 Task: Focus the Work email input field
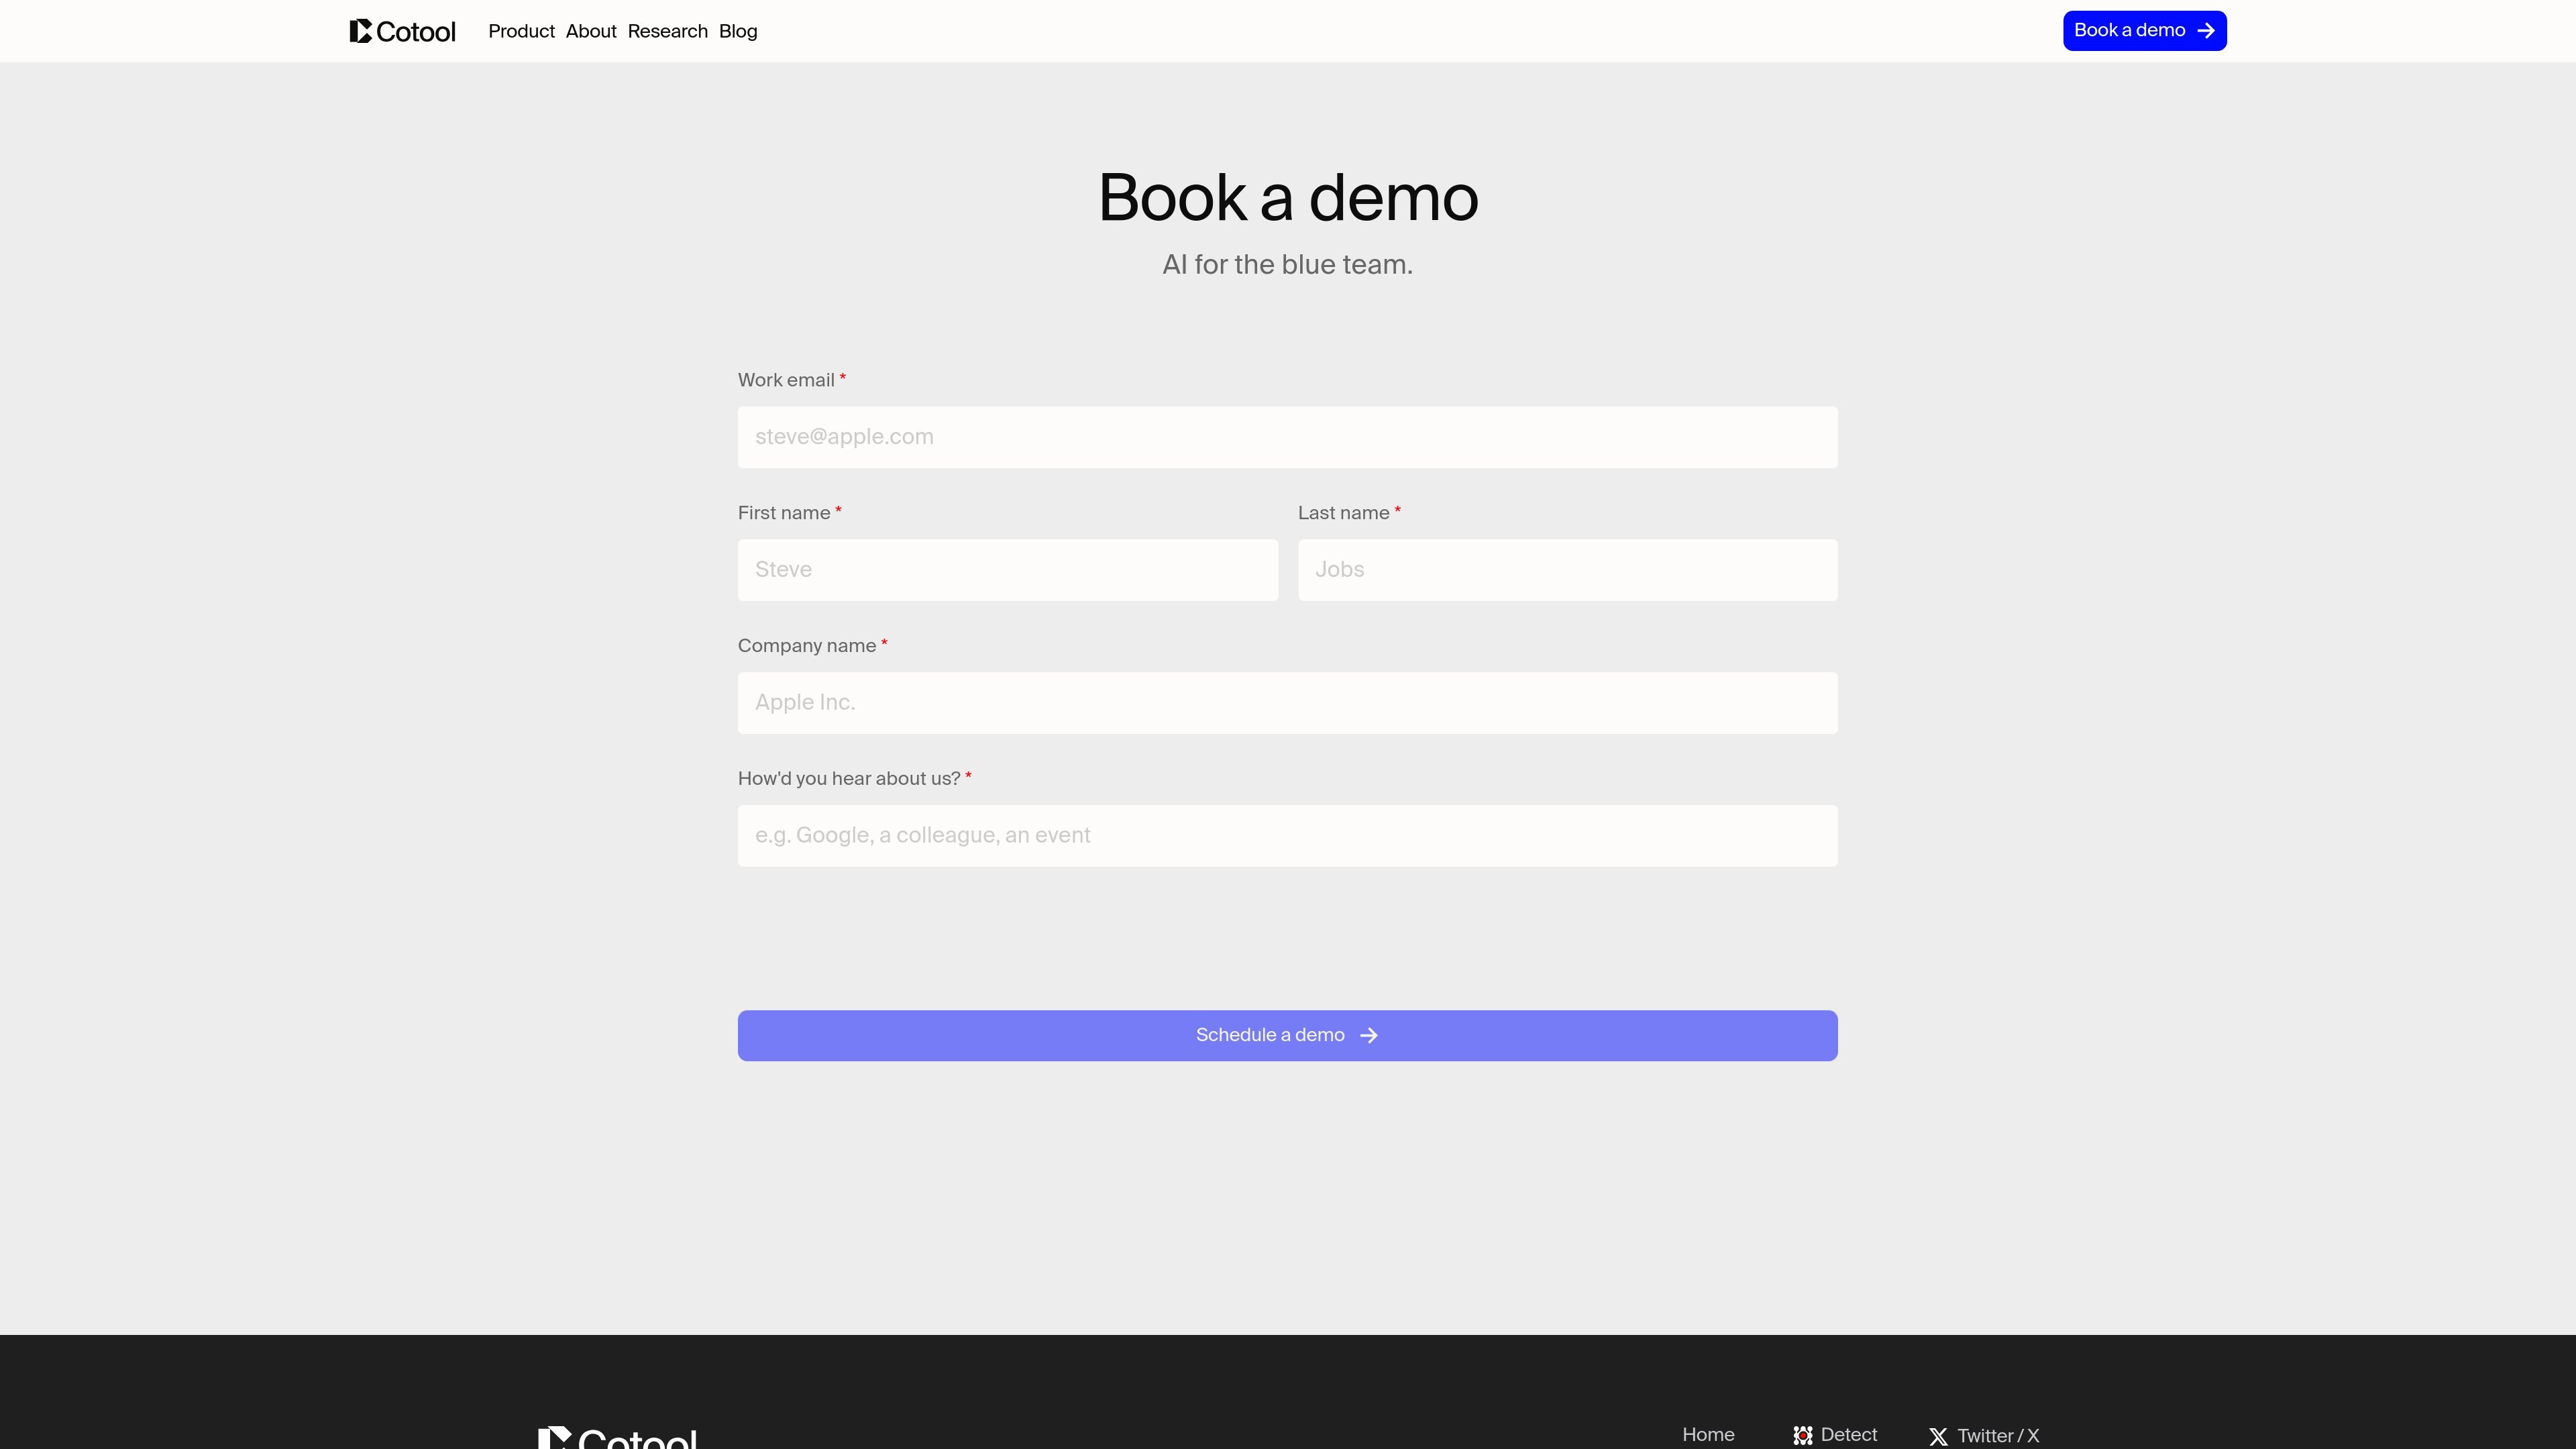point(1287,437)
